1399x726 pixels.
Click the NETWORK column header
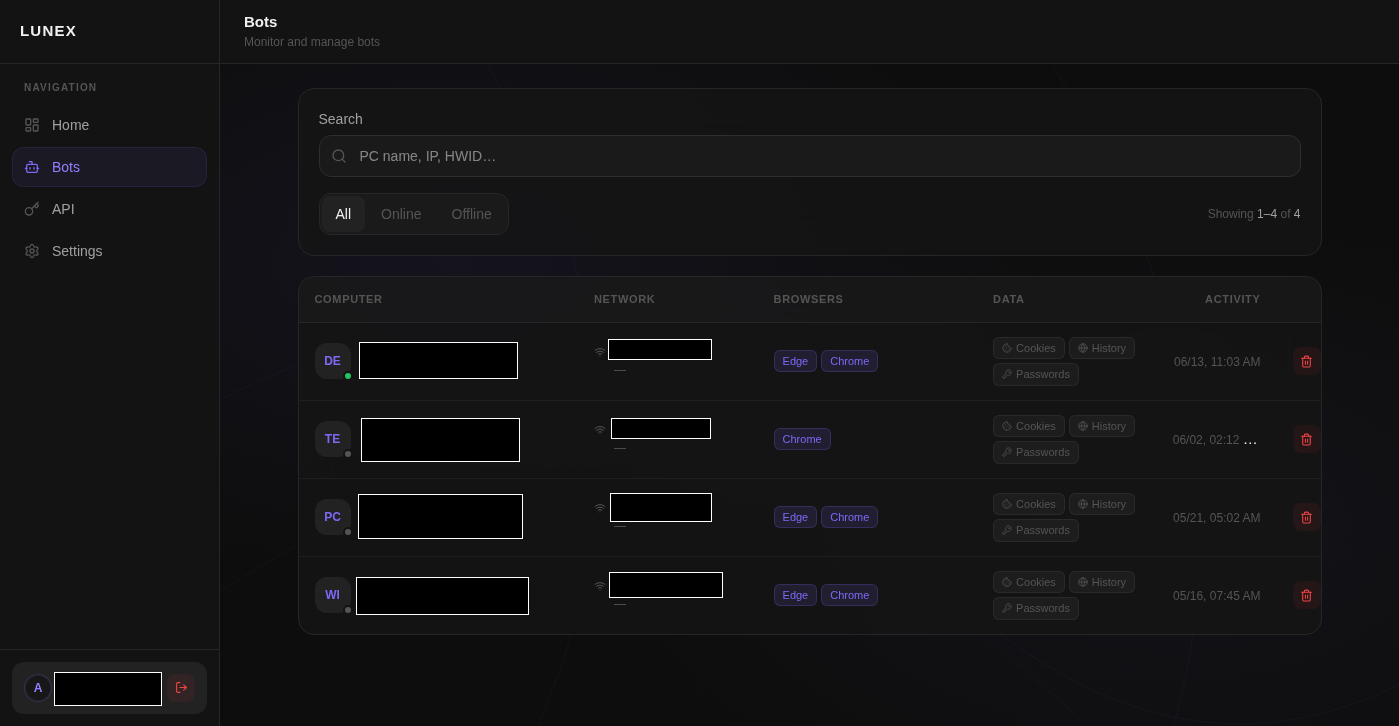point(625,299)
